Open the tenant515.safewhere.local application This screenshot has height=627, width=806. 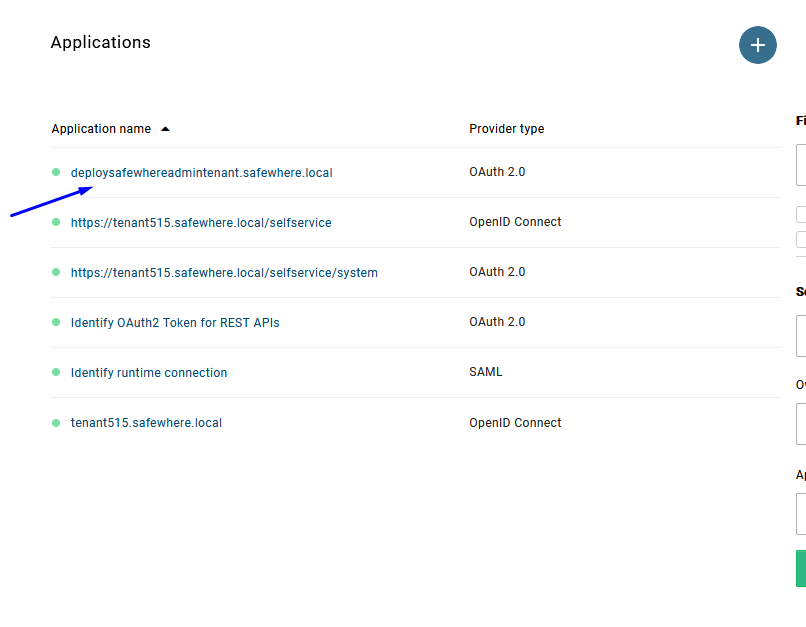tap(146, 423)
